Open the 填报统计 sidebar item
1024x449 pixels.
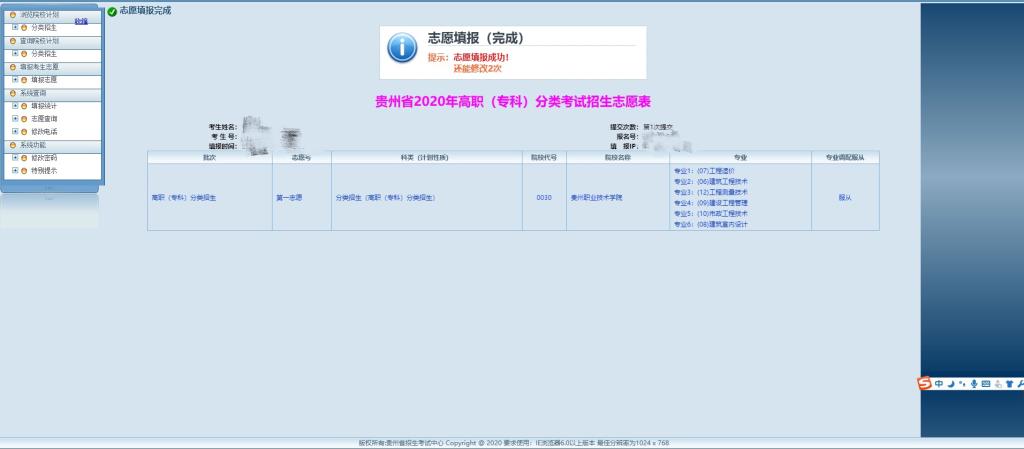point(44,105)
